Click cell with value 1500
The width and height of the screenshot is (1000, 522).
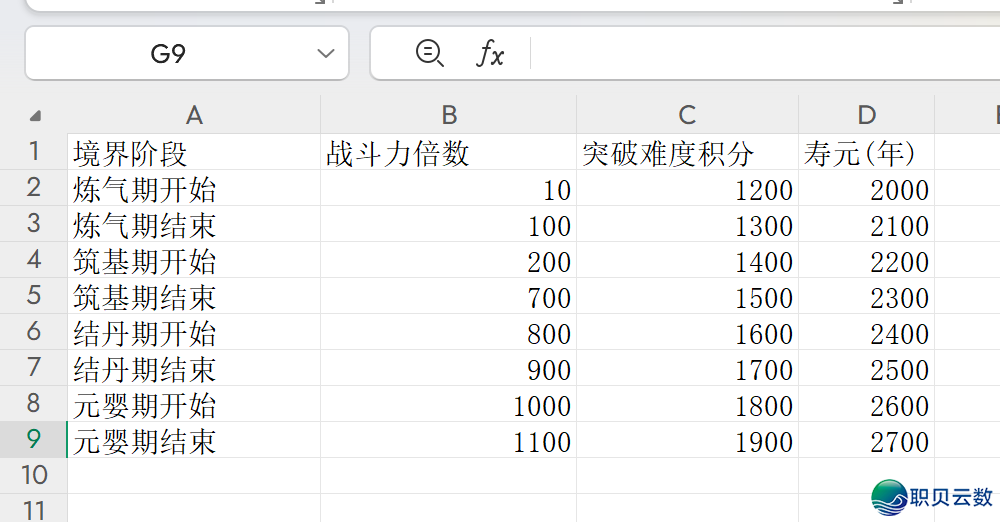point(687,295)
